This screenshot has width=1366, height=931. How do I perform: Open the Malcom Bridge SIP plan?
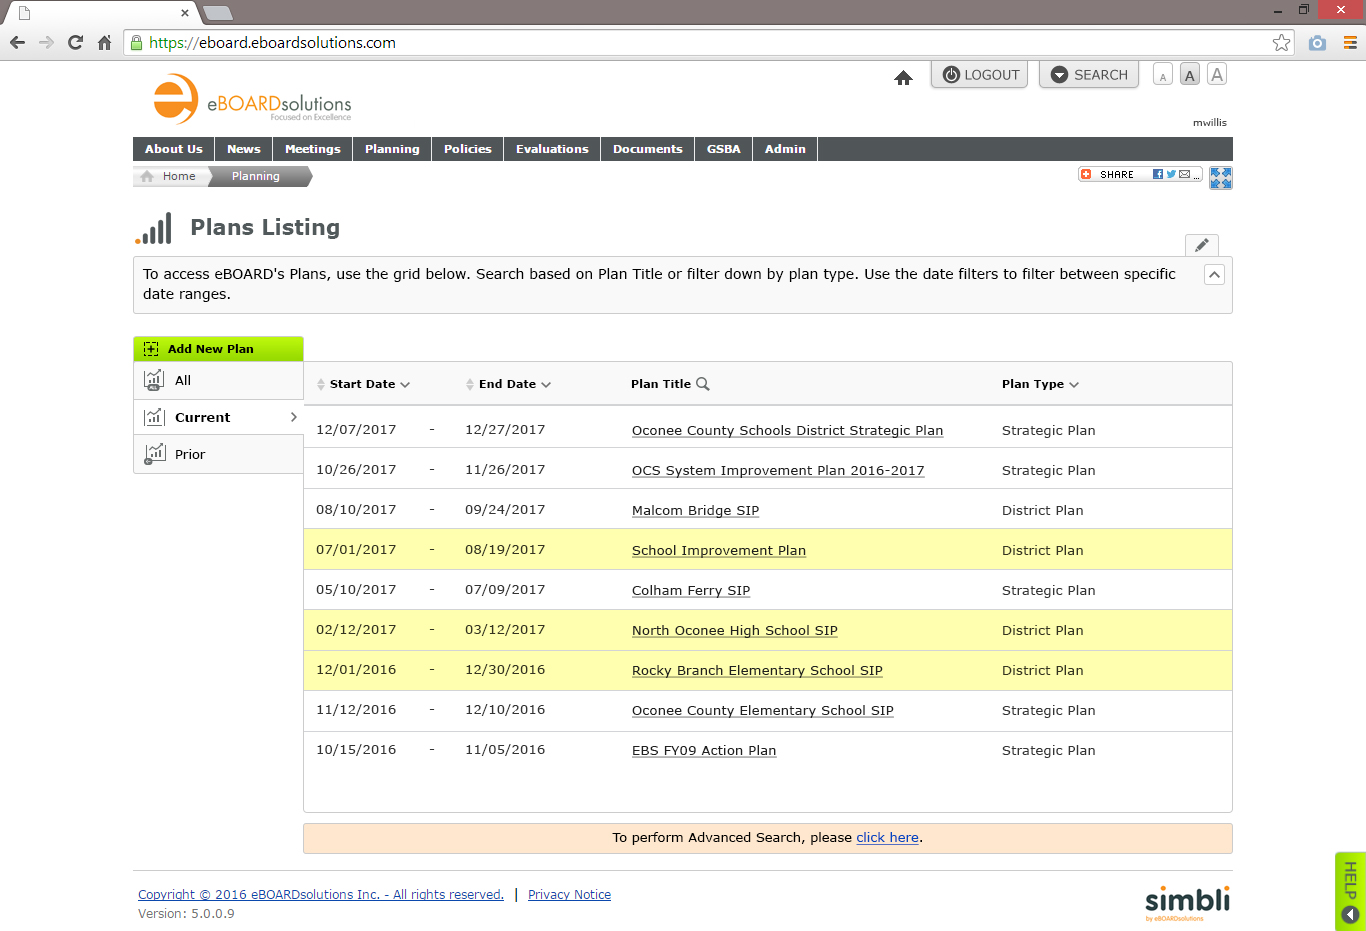point(695,510)
